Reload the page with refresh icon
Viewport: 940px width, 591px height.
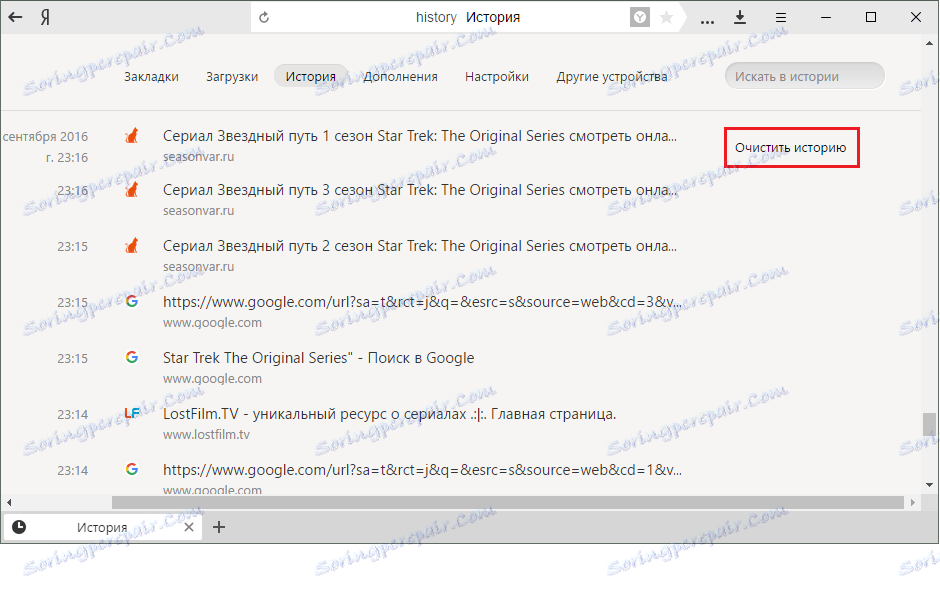coord(264,17)
